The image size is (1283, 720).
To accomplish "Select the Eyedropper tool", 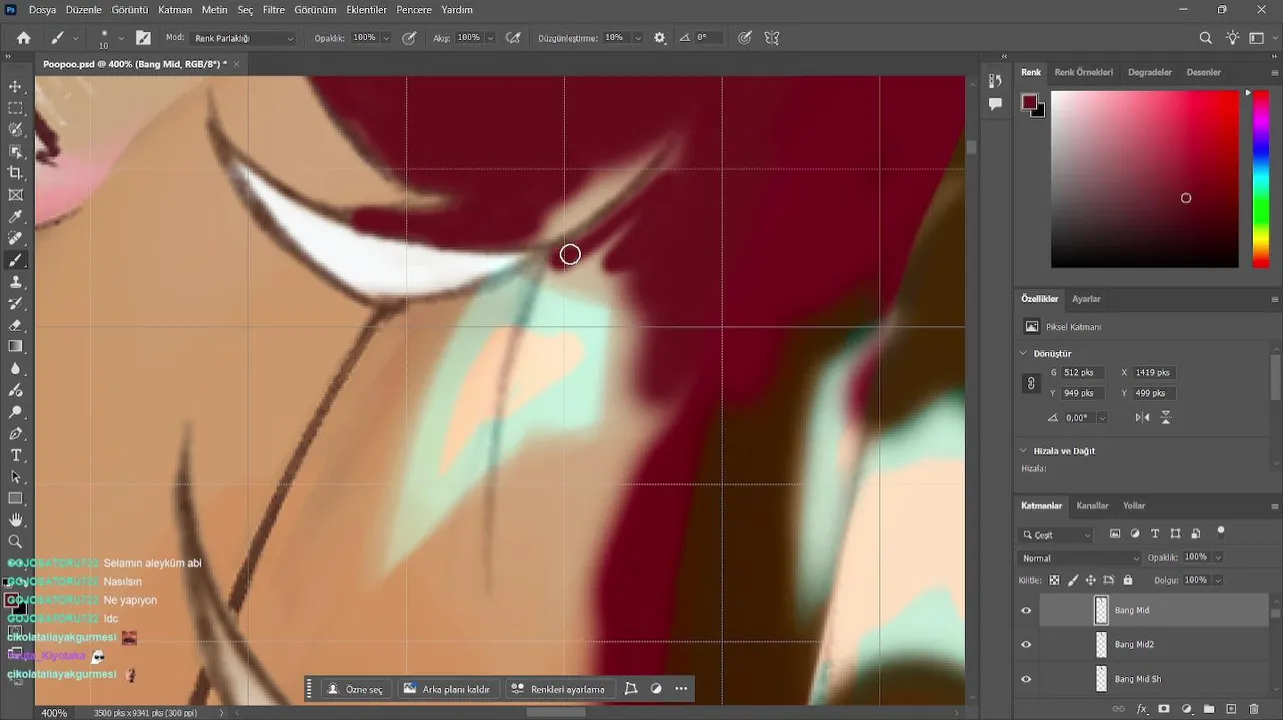I will 15,217.
